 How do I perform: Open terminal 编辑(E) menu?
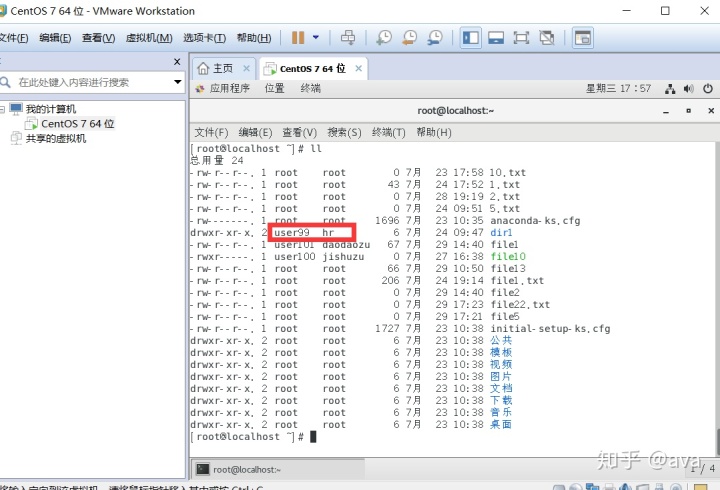tap(255, 133)
